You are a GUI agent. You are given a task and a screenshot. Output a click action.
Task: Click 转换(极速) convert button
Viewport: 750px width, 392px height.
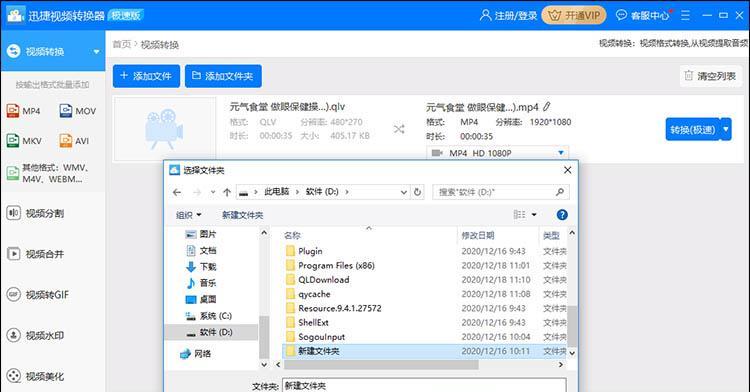click(693, 130)
